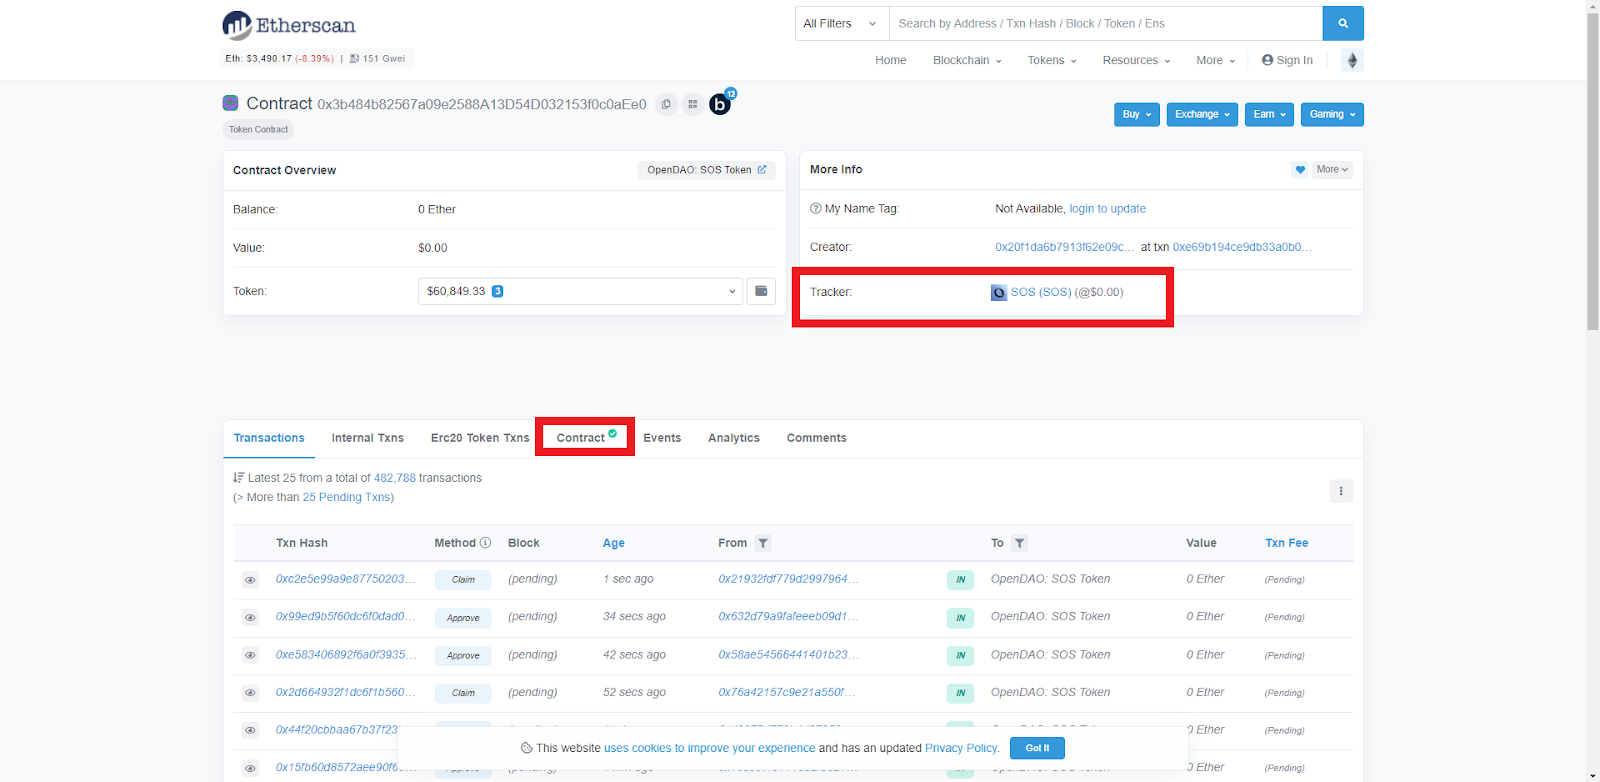Preview transaction 0x44f20cbbaa67b37f23 via eye icon
1600x782 pixels.
click(250, 730)
